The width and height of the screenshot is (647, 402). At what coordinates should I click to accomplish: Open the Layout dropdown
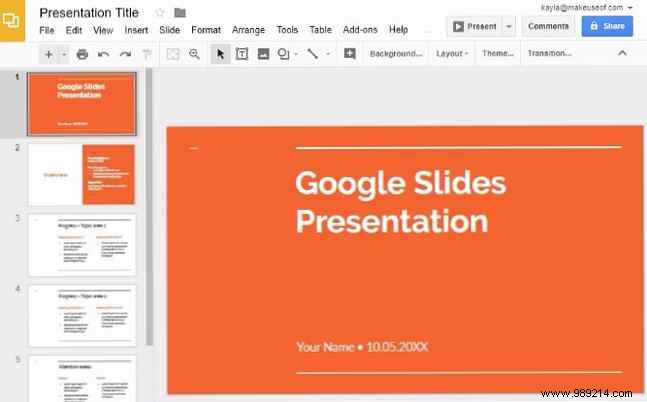tap(452, 53)
